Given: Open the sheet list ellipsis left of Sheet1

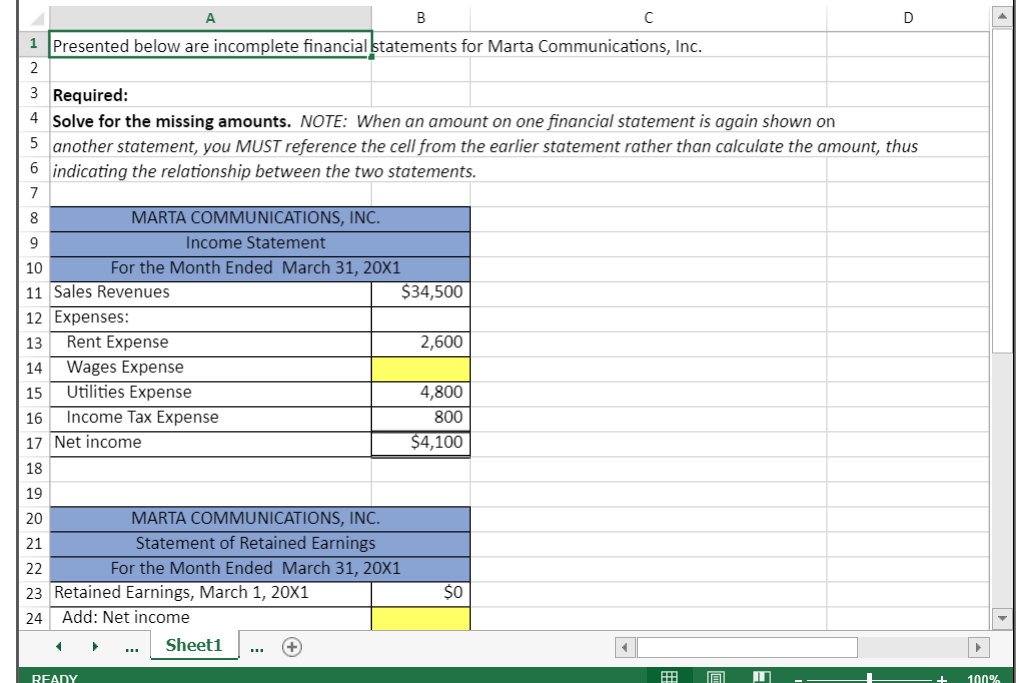Looking at the screenshot, I should pyautogui.click(x=131, y=647).
